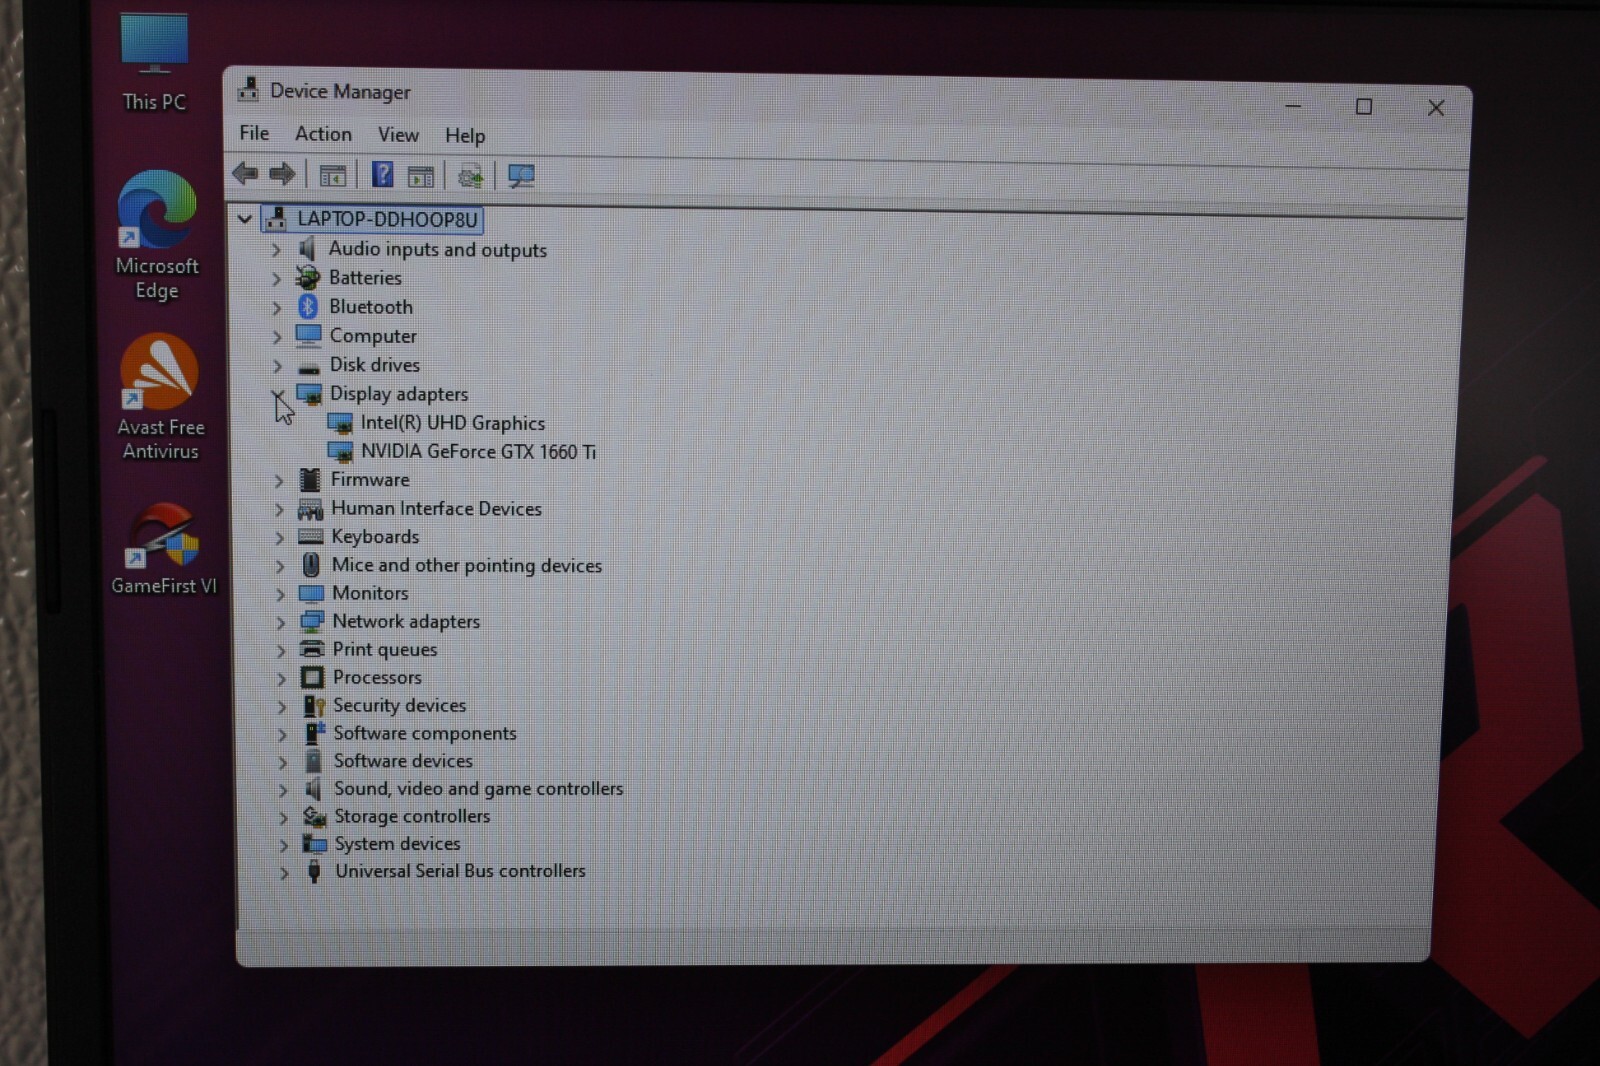This screenshot has height=1066, width=1600.
Task: Expand the Firmware category
Action: pos(279,480)
